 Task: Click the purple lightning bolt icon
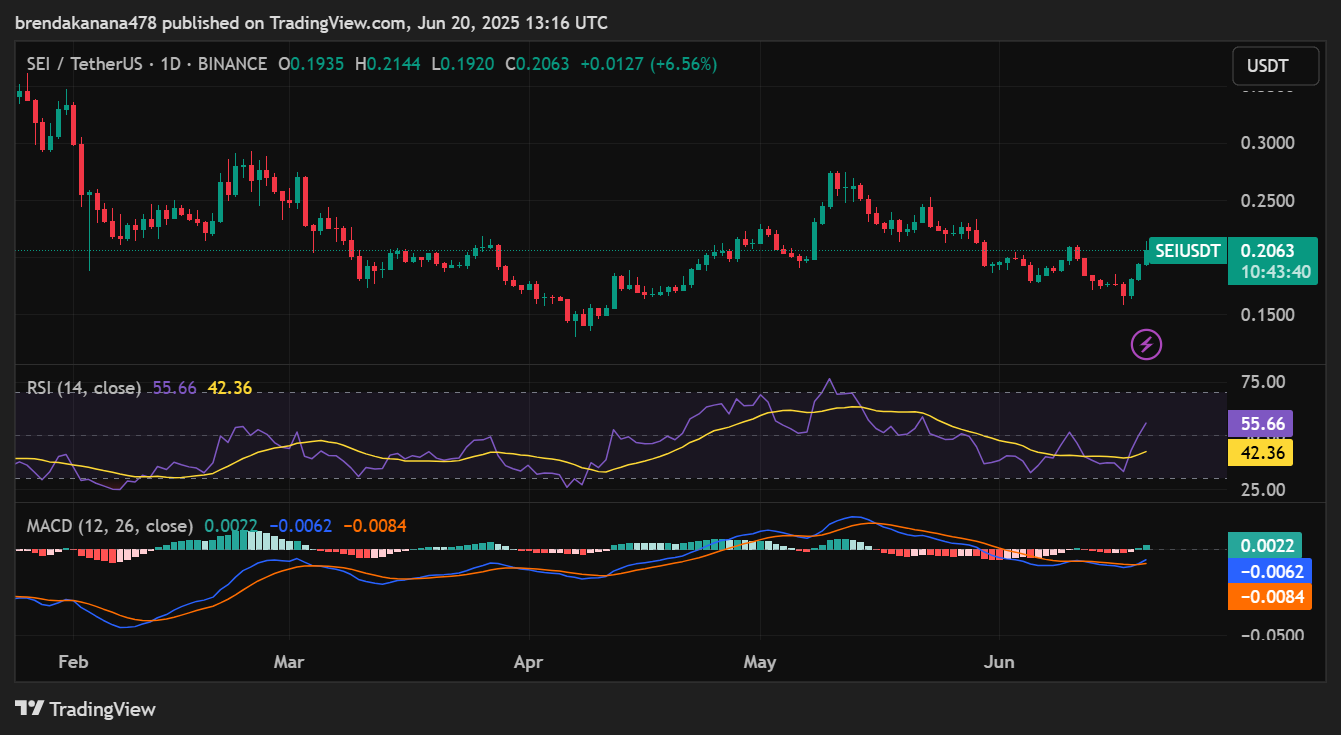click(1146, 345)
